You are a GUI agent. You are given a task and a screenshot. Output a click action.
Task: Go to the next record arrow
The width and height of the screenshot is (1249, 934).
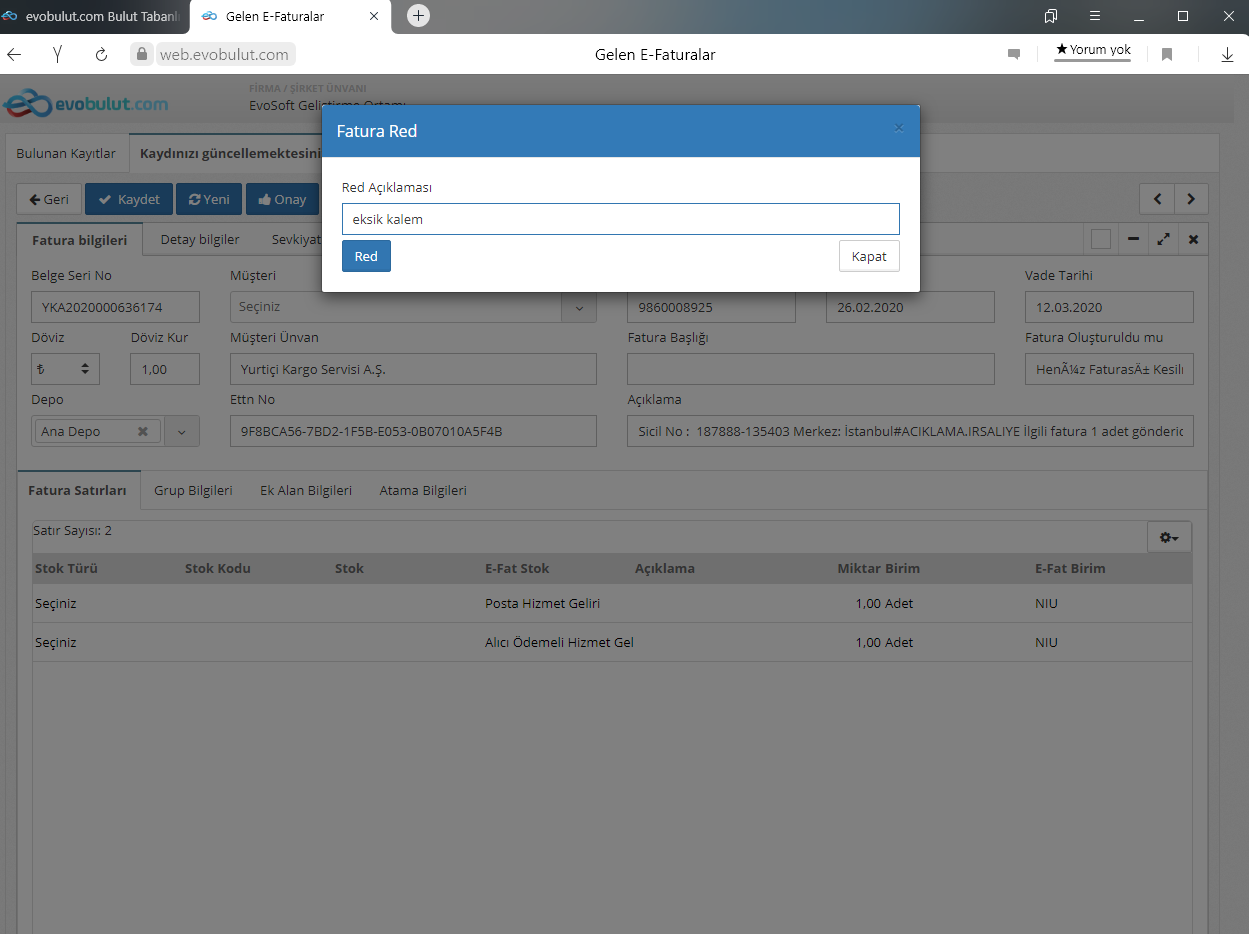pos(1191,199)
